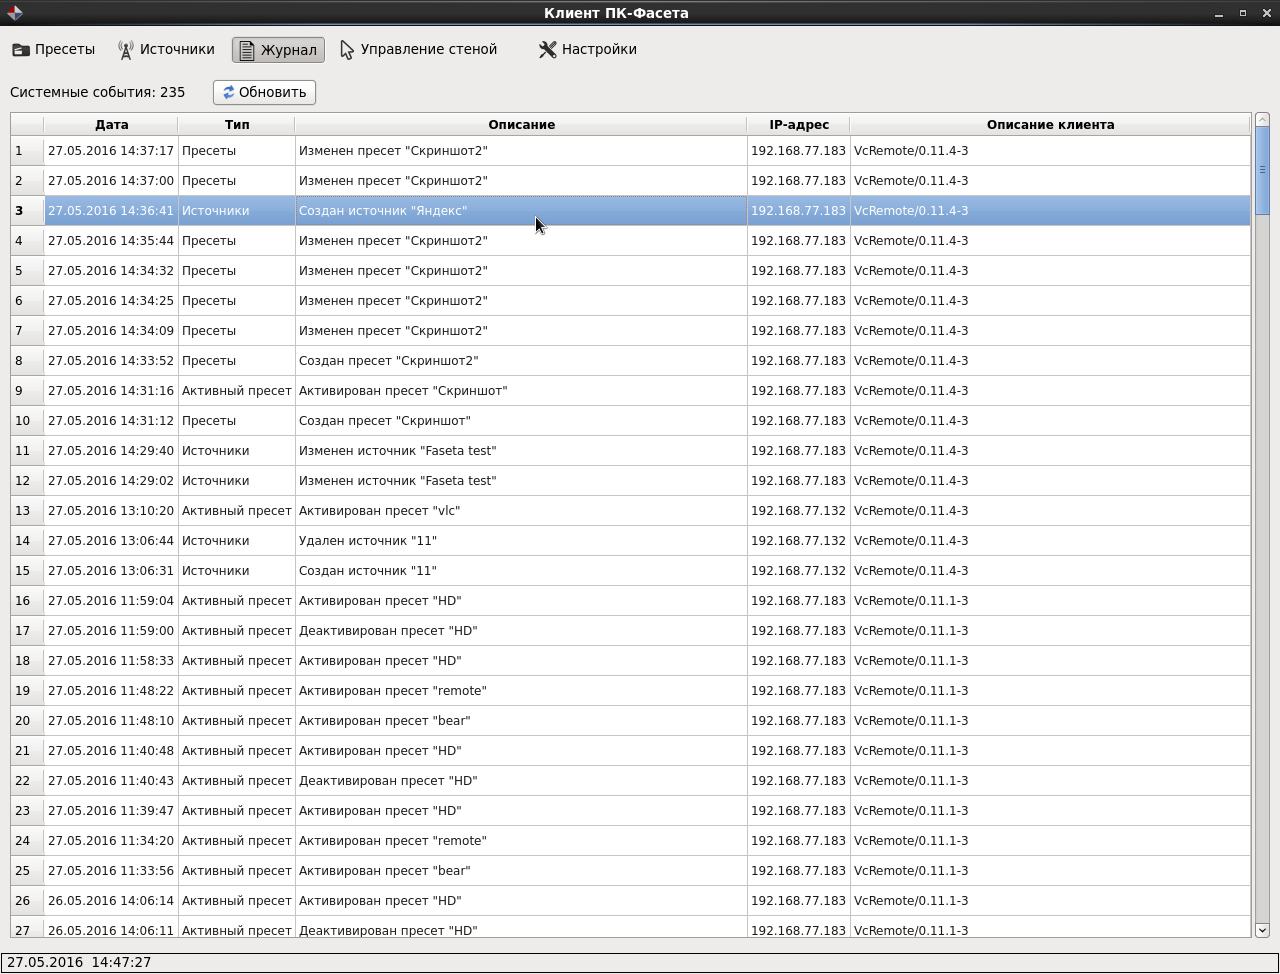Image resolution: width=1280 pixels, height=974 pixels.
Task: Click the Описание клиента column header
Action: point(1050,125)
